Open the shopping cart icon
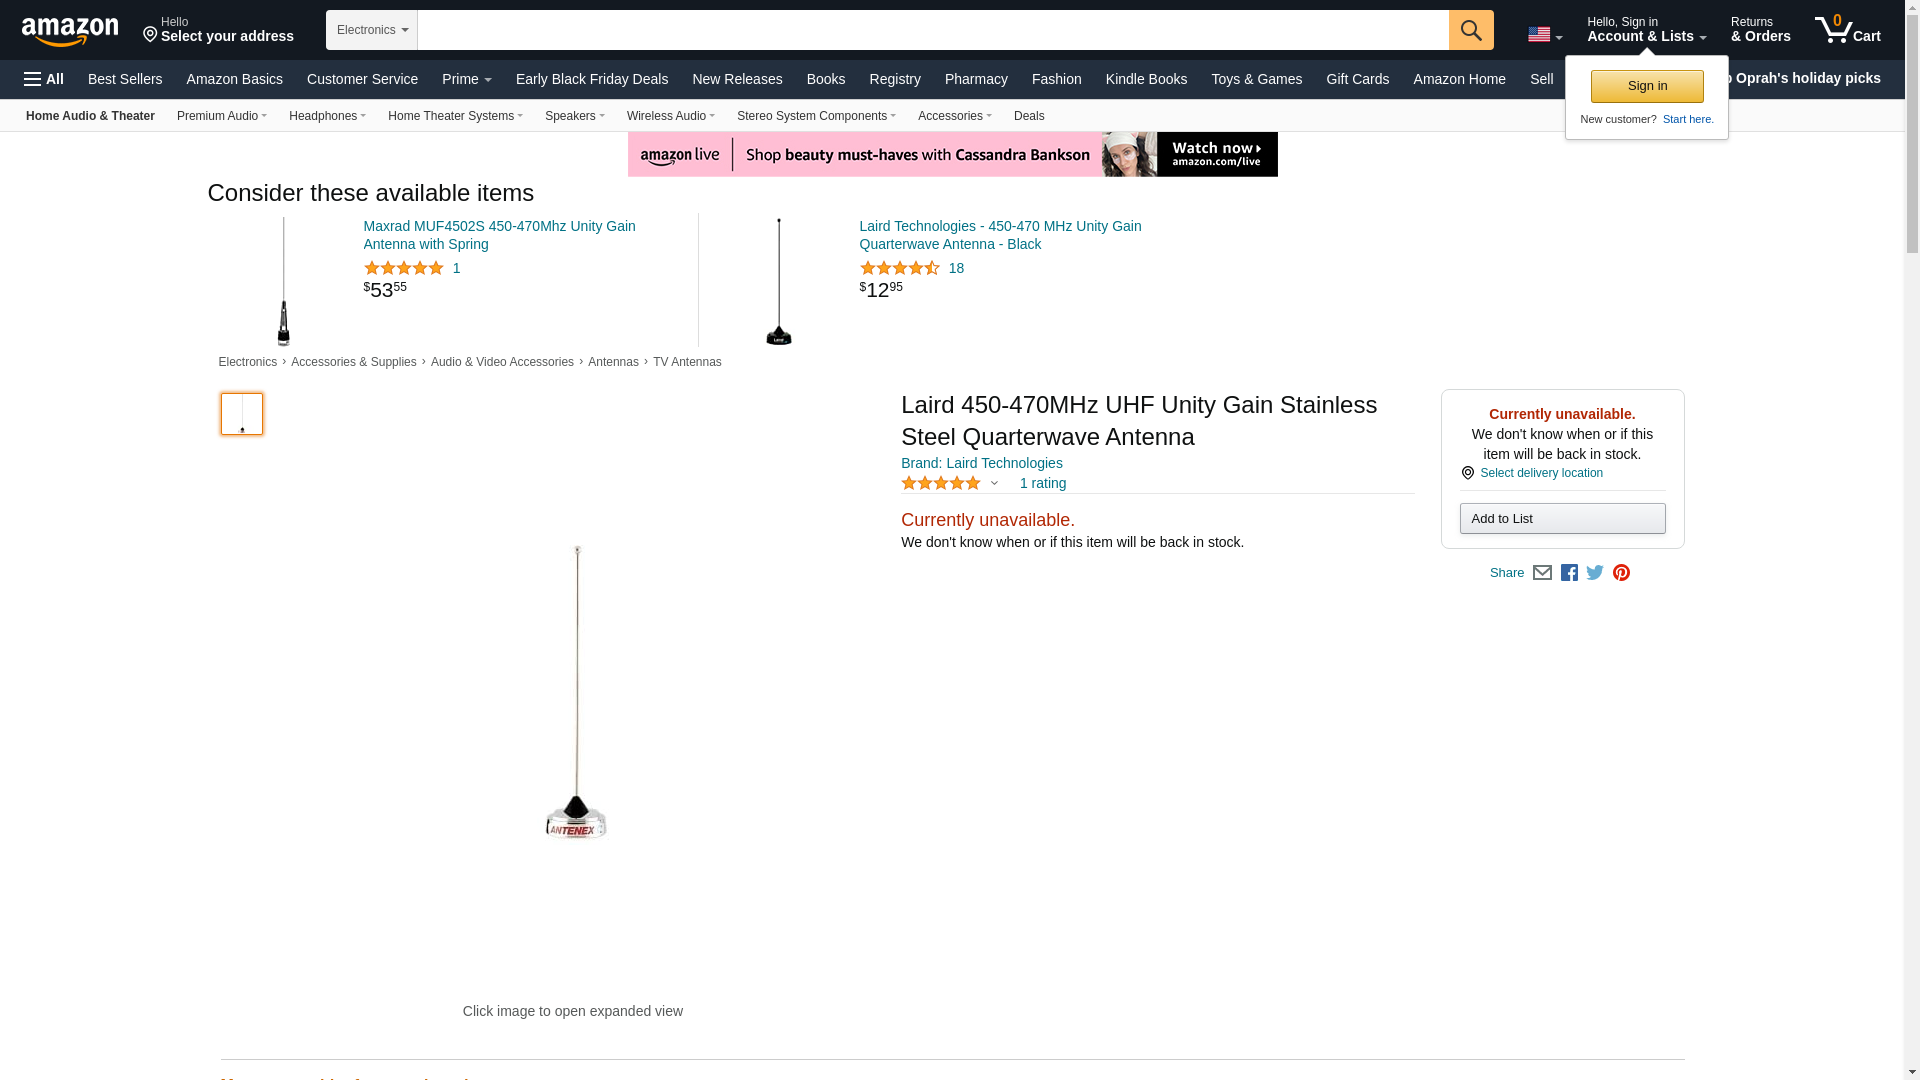Screen dimensions: 1920x1080 [1848, 30]
